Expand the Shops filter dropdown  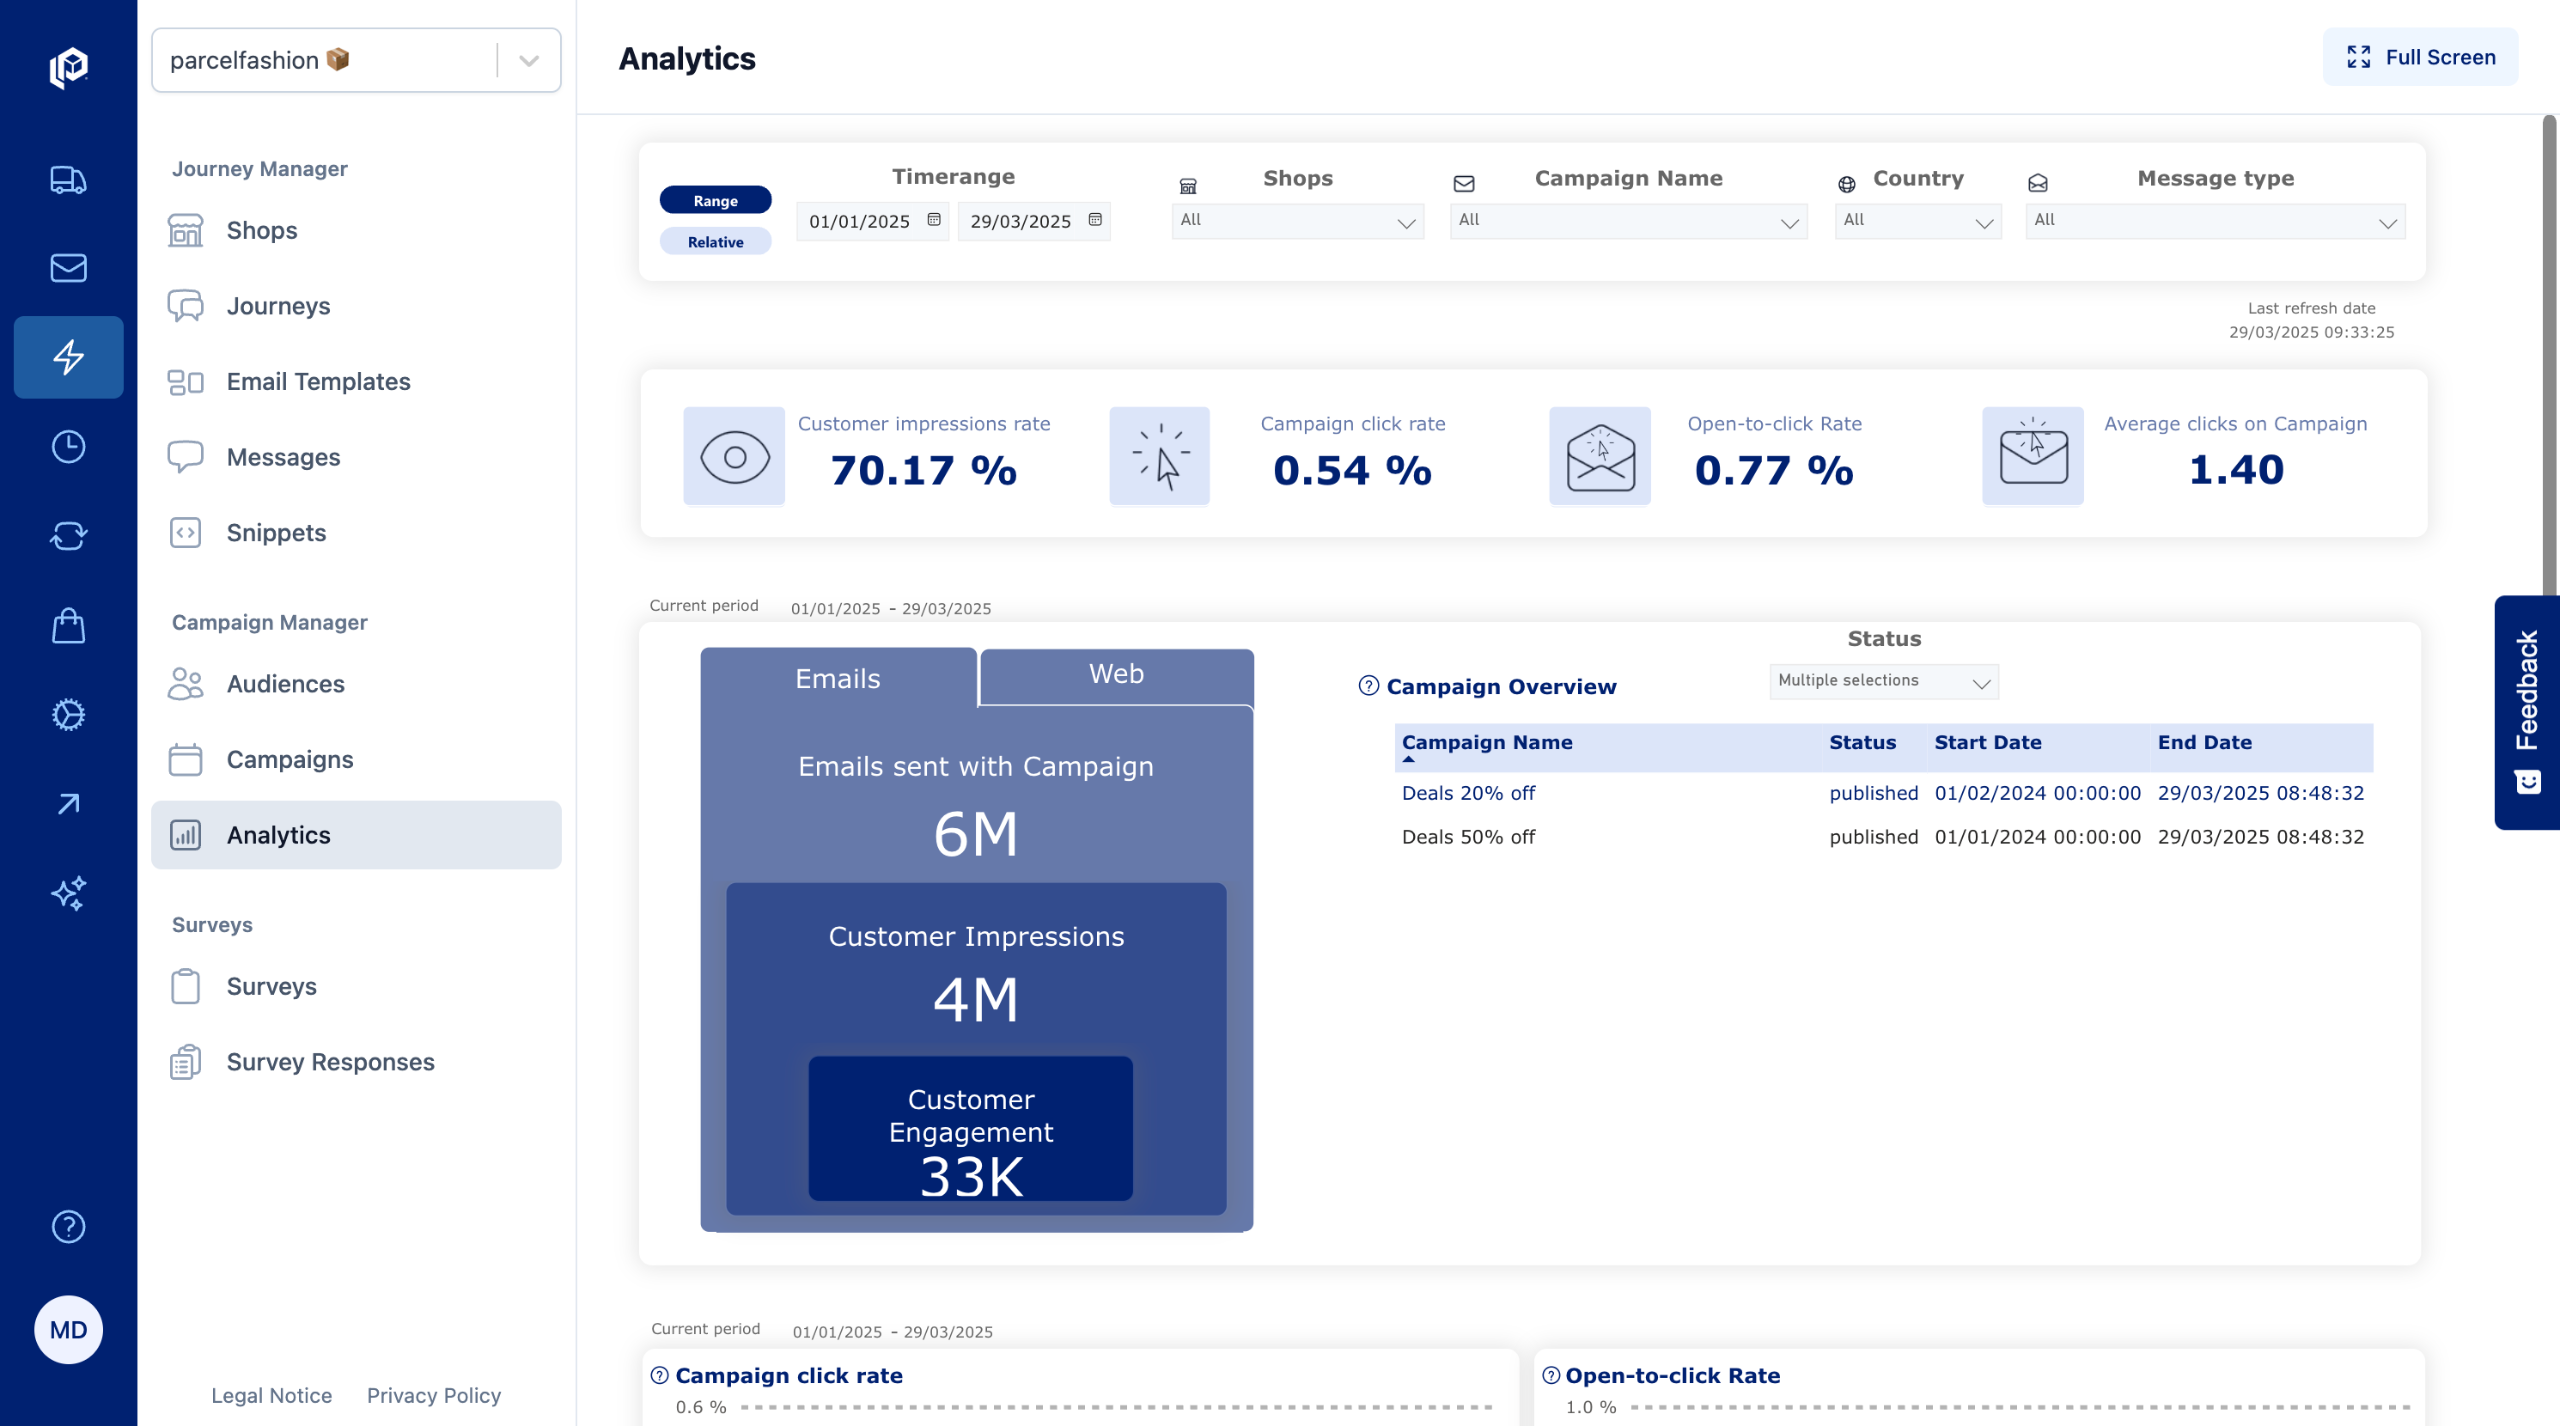click(x=1297, y=221)
